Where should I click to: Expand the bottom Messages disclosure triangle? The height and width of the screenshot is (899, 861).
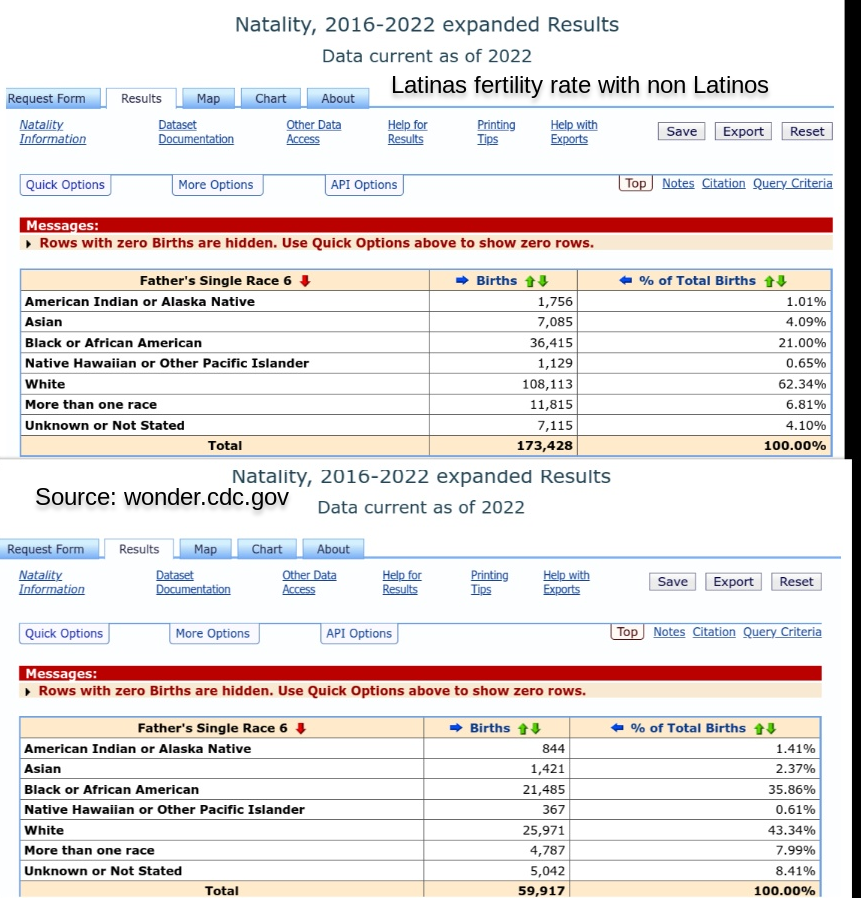click(x=28, y=691)
